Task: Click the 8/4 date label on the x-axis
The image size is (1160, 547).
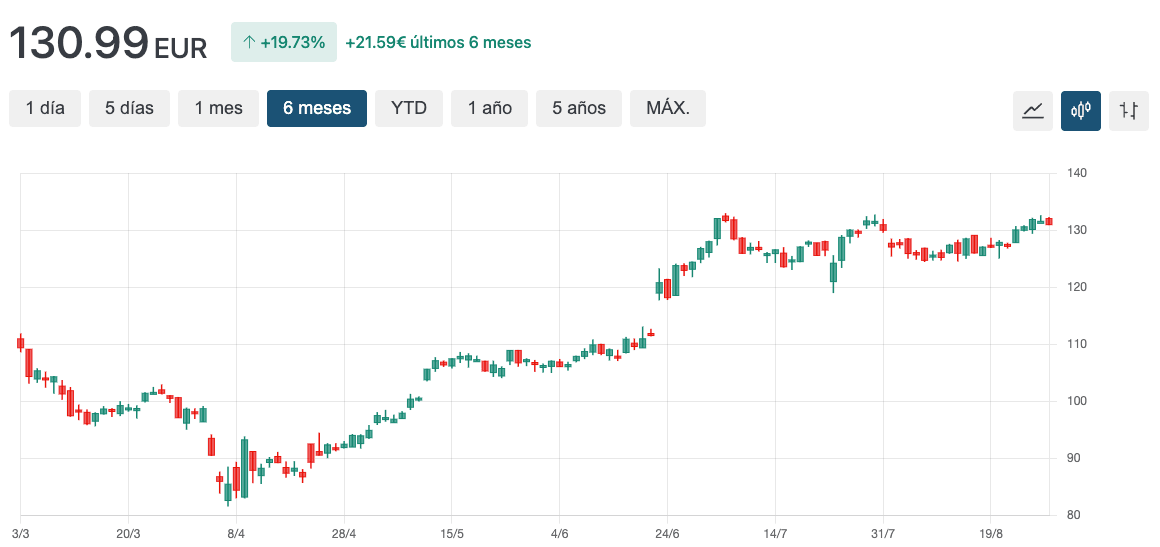Action: pyautogui.click(x=236, y=534)
